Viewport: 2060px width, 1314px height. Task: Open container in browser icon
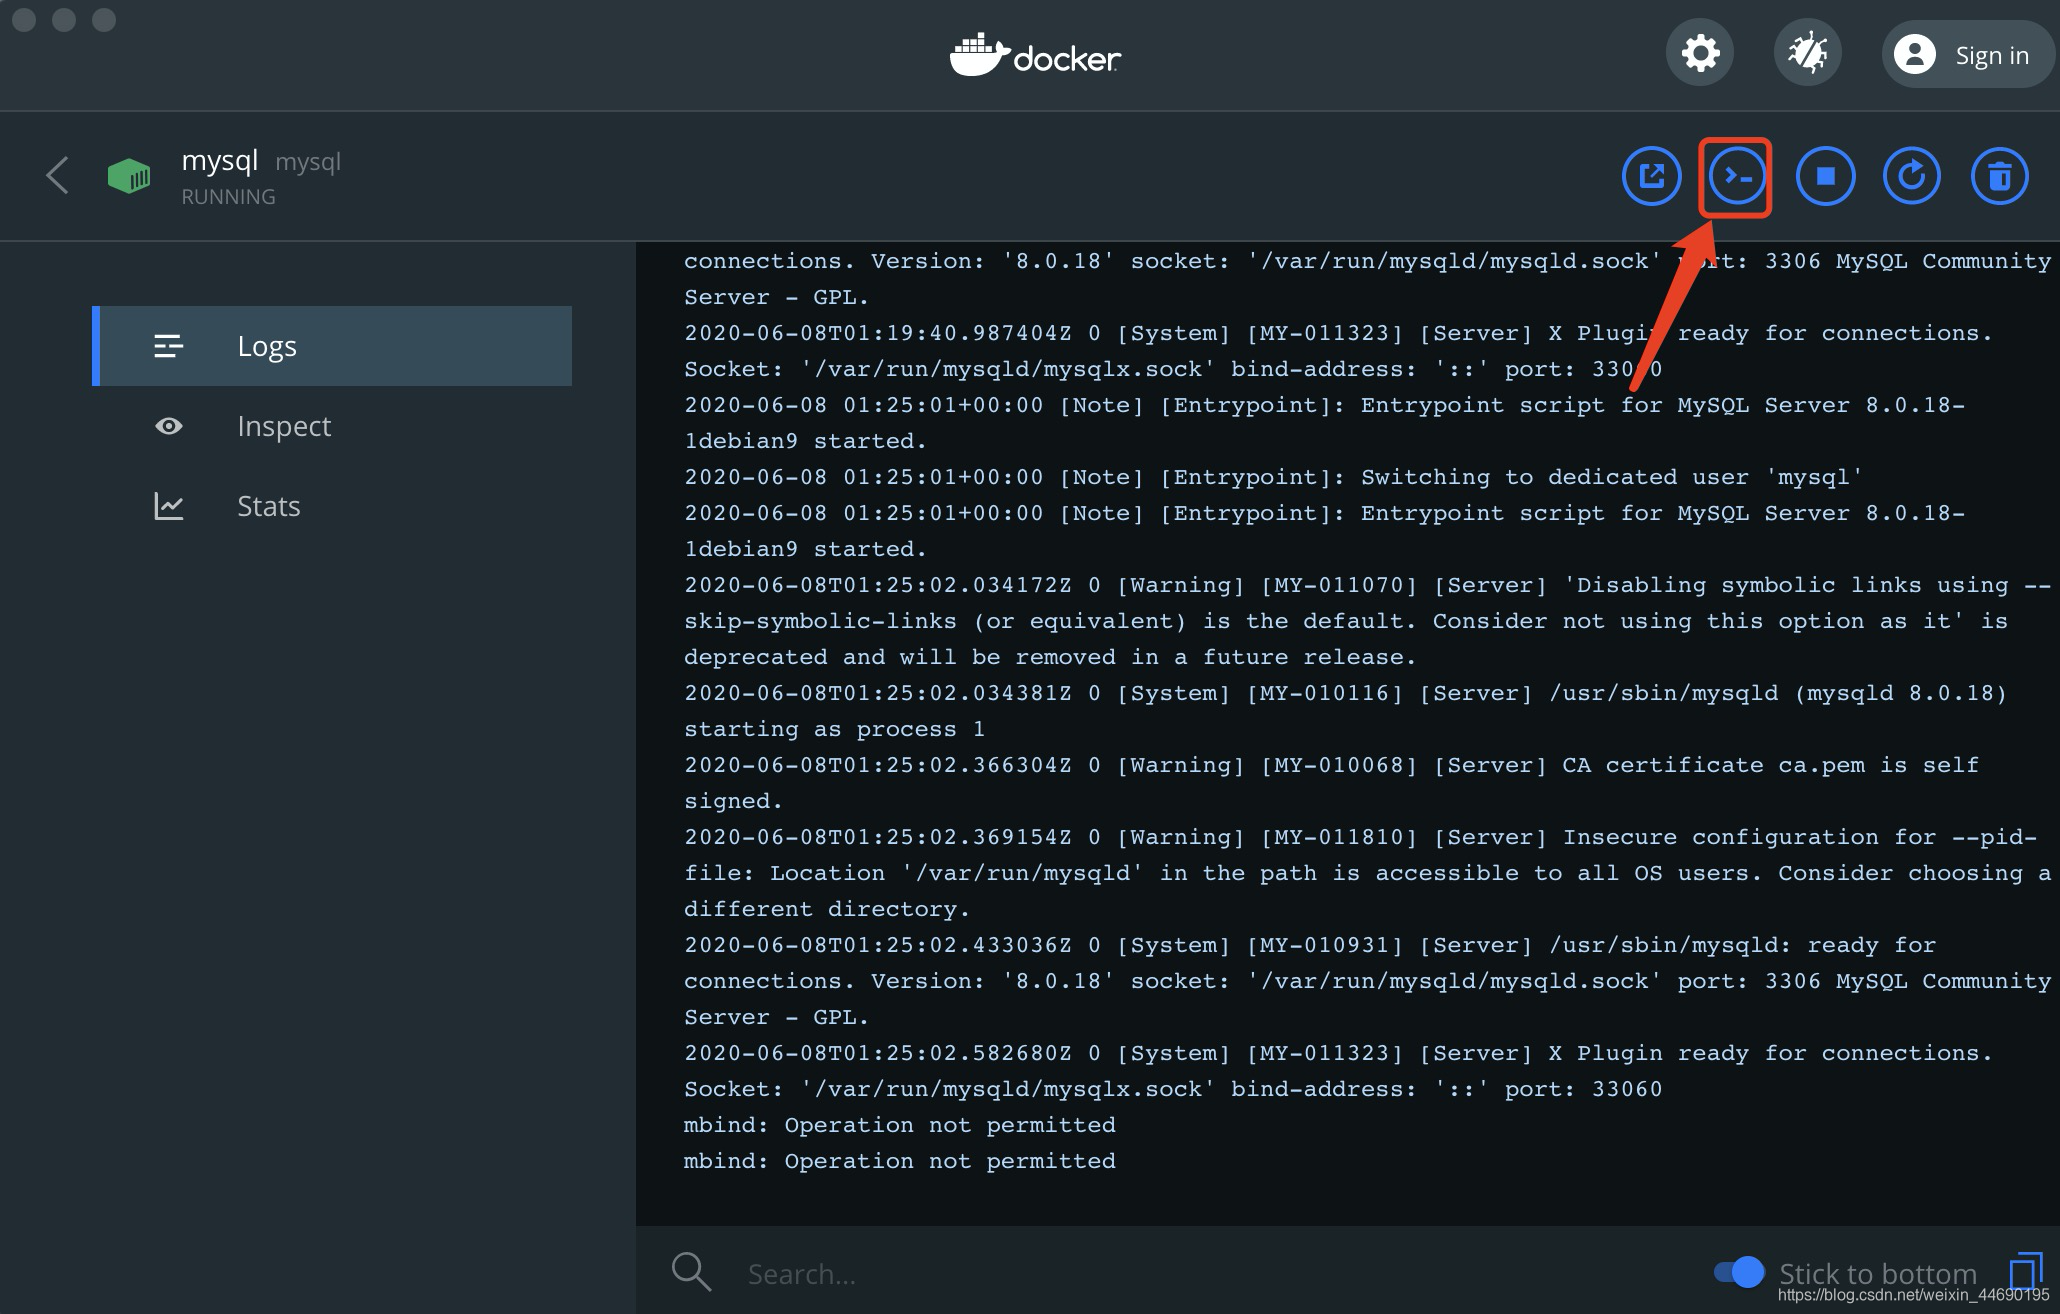1651,177
